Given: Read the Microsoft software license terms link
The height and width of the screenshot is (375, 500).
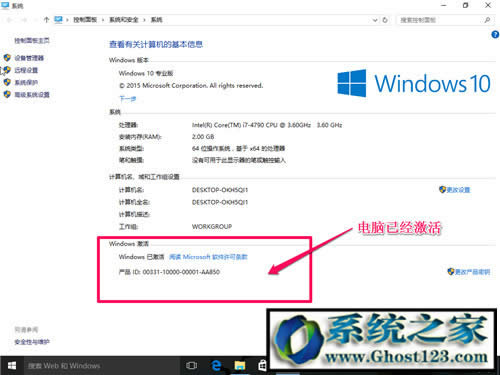Looking at the screenshot, I should tap(208, 257).
